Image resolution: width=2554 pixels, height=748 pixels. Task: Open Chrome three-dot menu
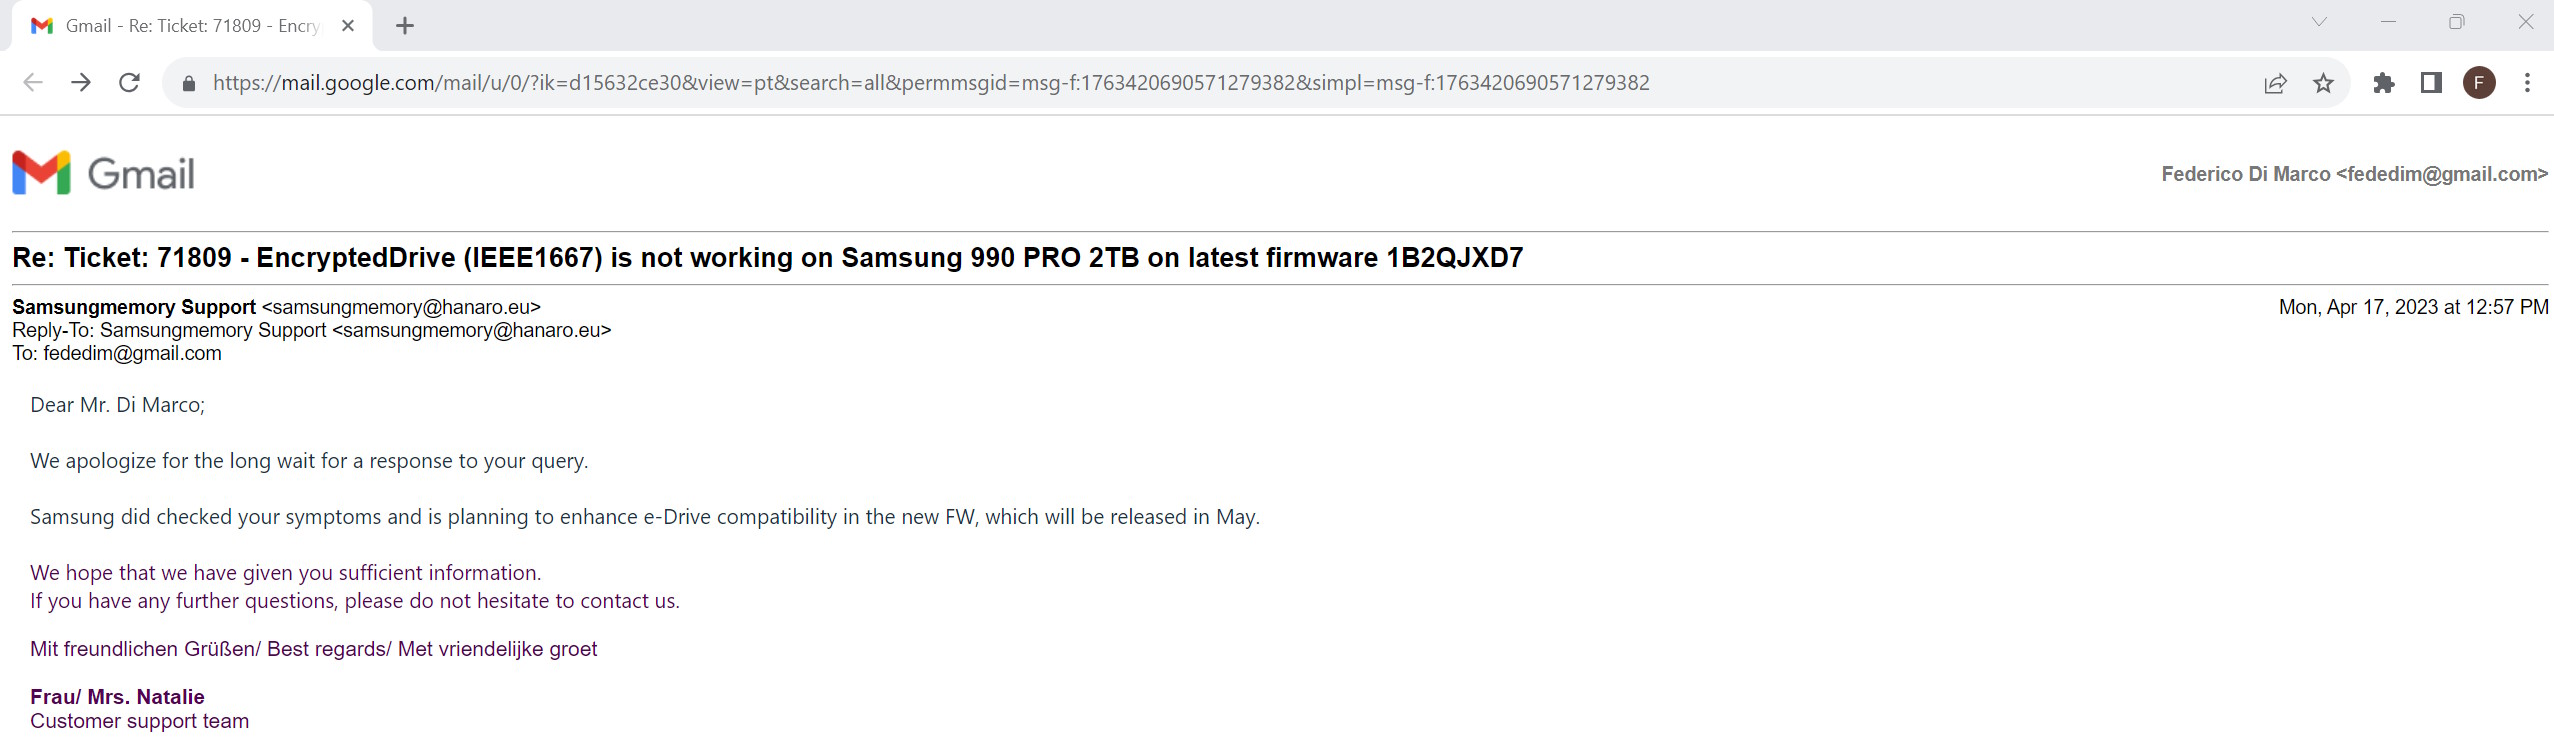(2527, 83)
